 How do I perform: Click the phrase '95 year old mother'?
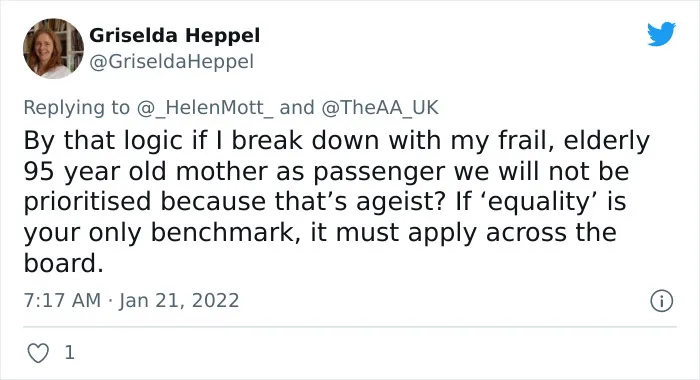(x=145, y=171)
